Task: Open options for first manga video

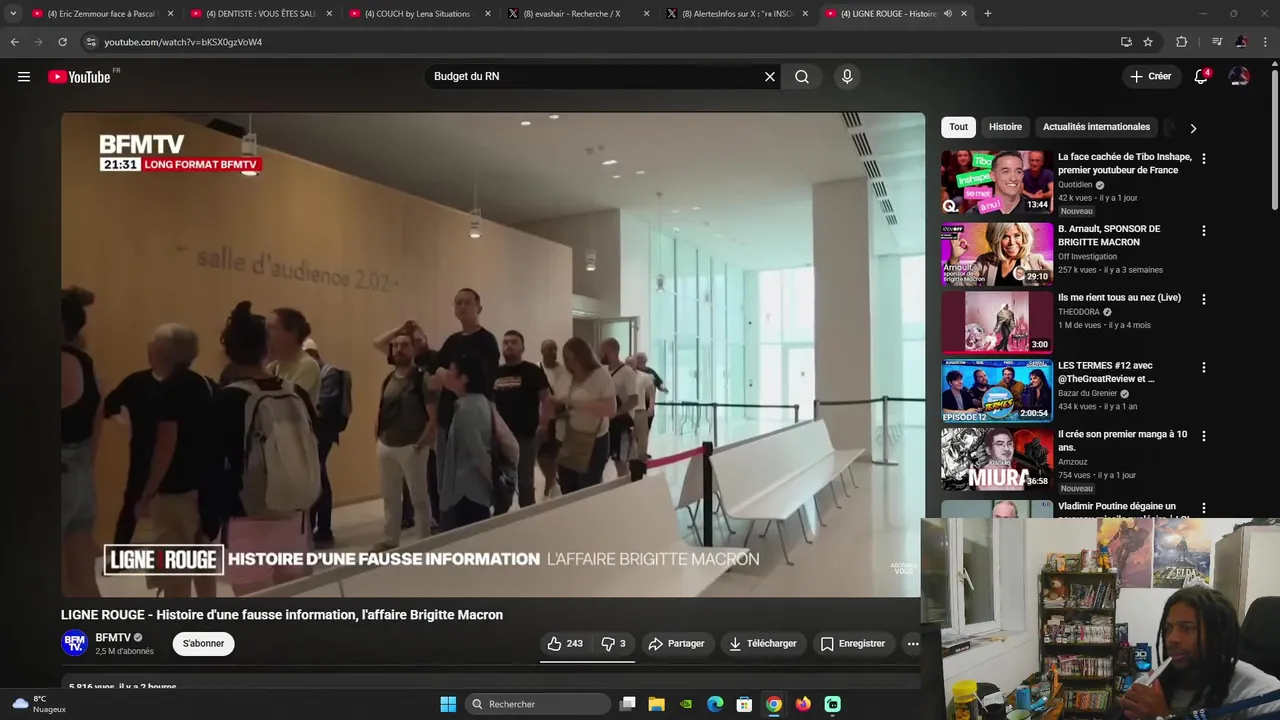Action: [x=1204, y=436]
